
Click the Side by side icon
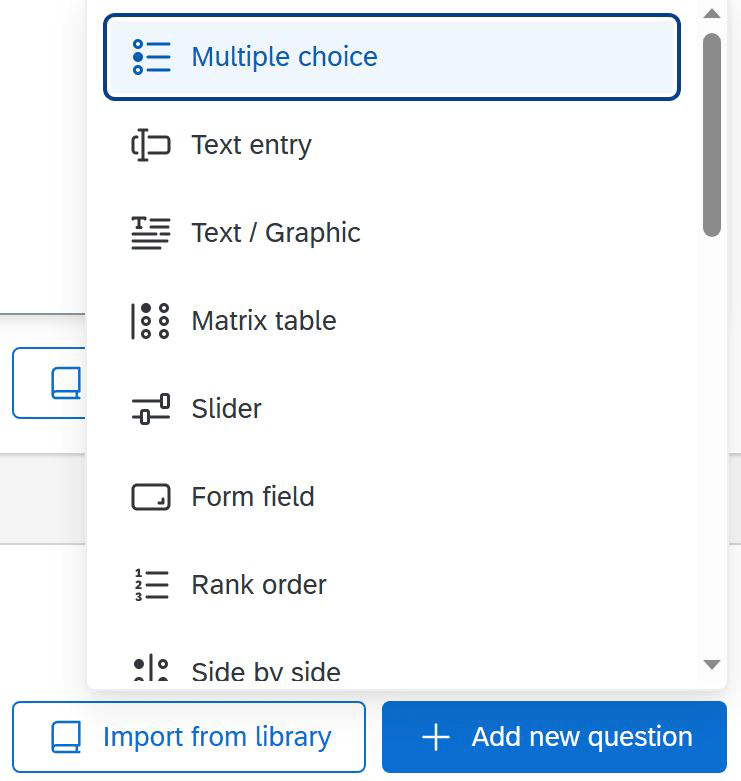151,669
